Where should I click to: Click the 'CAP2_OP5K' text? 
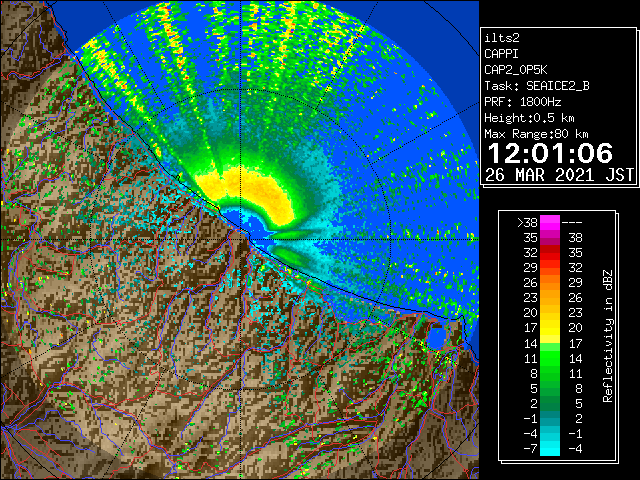[516, 70]
